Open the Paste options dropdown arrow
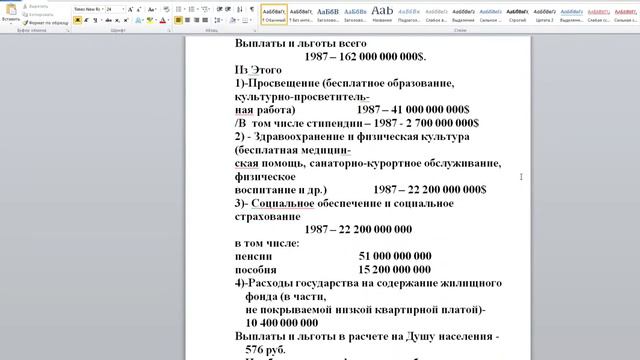This screenshot has width=640, height=360. 11,24
